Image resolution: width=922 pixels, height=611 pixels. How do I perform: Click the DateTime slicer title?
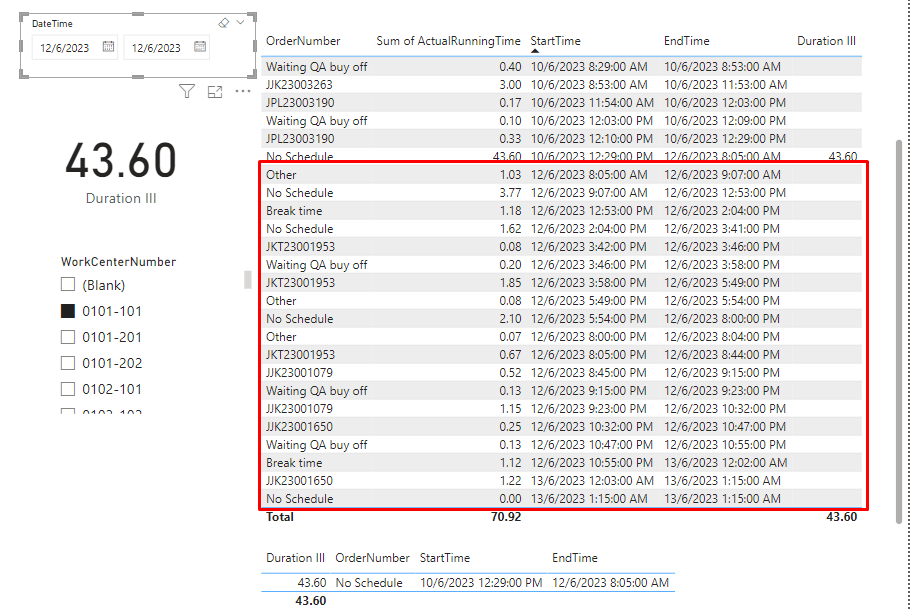[x=52, y=24]
